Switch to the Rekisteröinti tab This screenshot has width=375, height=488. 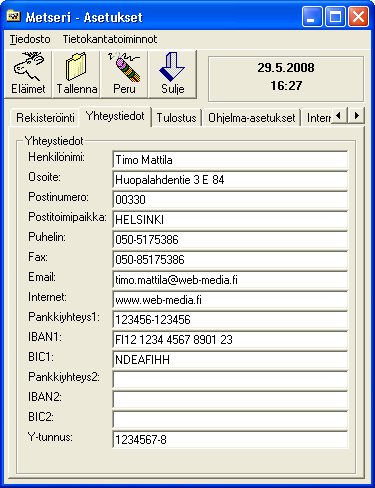click(x=45, y=118)
